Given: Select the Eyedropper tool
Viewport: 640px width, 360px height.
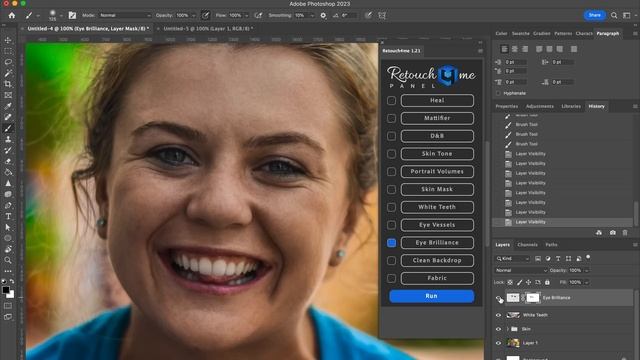Looking at the screenshot, I should coord(8,106).
